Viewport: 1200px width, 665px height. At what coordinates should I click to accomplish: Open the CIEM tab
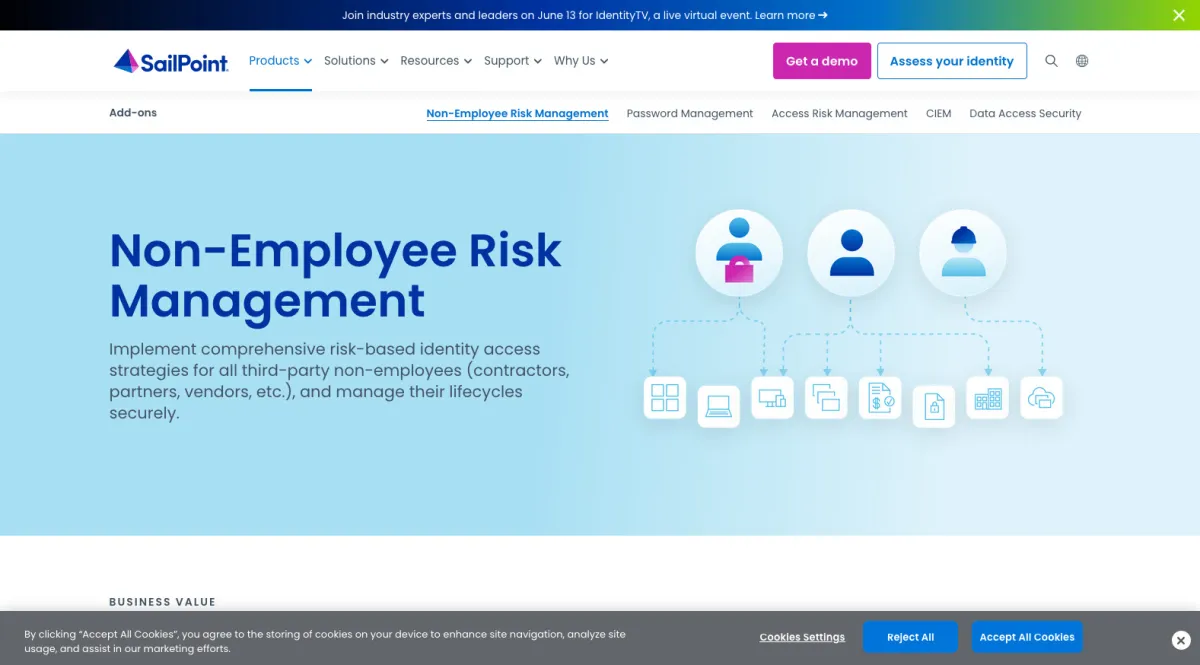(939, 114)
